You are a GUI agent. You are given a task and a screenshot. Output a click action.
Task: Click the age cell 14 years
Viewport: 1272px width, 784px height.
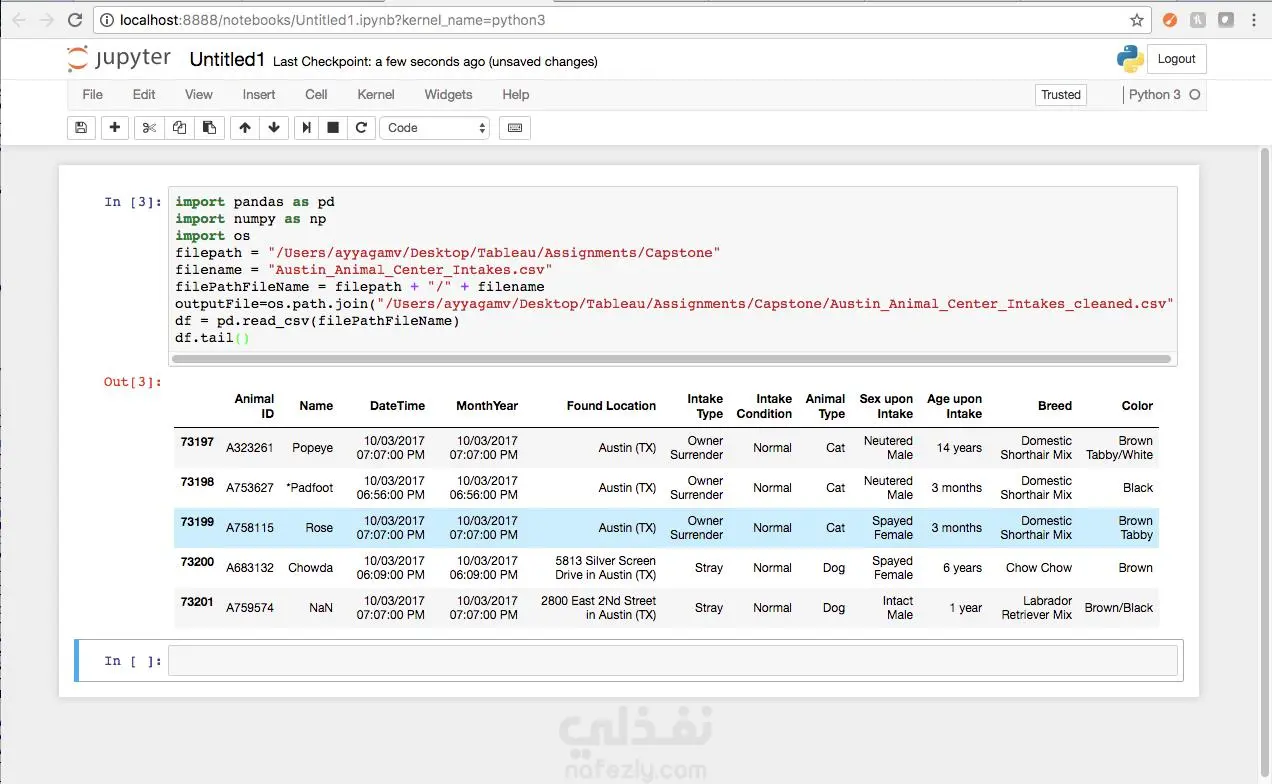point(960,448)
